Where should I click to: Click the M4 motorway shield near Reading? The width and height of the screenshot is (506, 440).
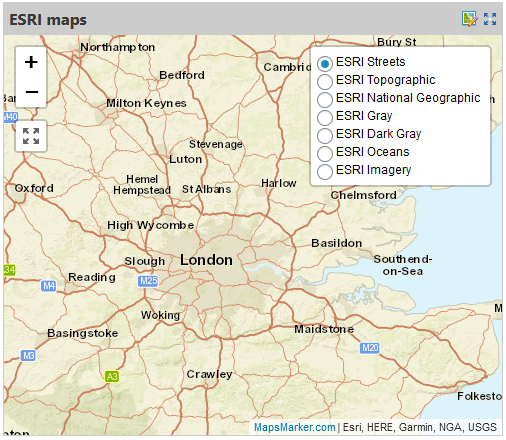(x=48, y=286)
